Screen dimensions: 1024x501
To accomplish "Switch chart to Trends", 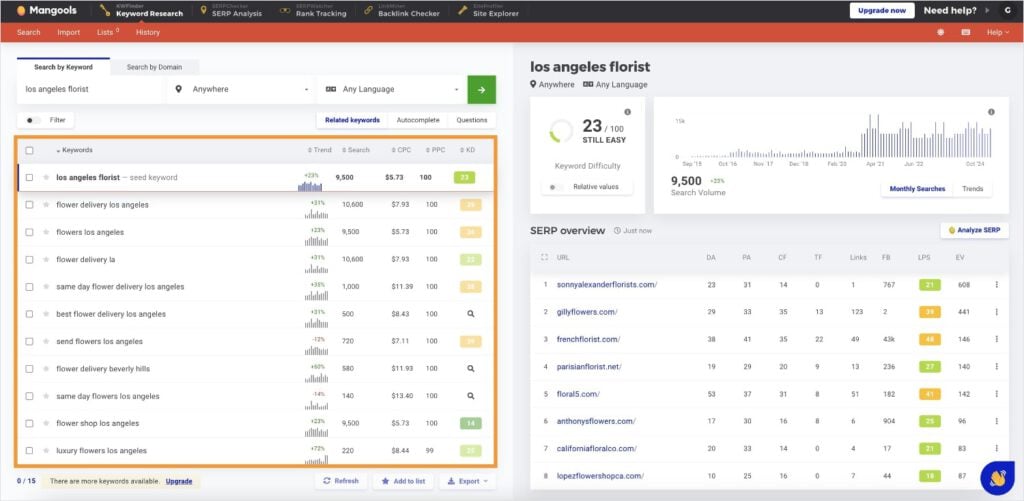I will point(972,189).
